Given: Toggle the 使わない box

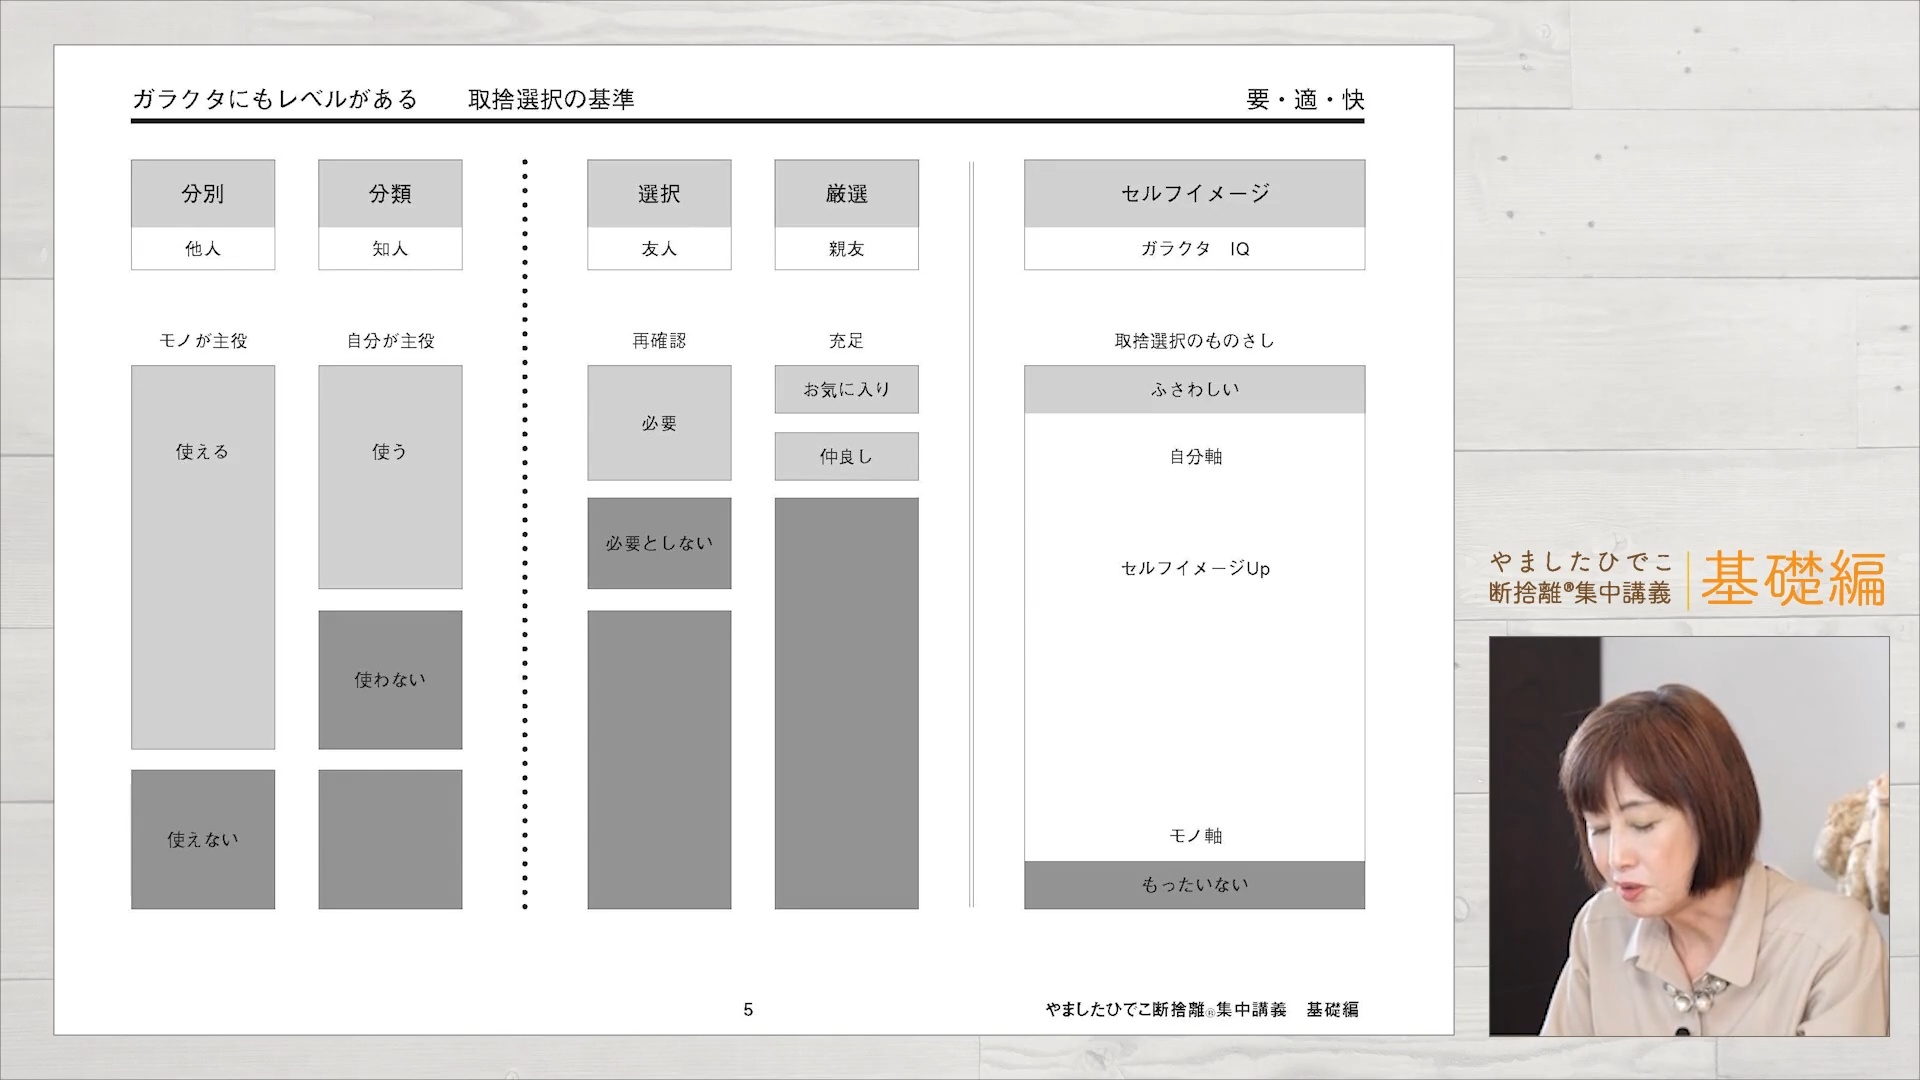Looking at the screenshot, I should pyautogui.click(x=389, y=679).
